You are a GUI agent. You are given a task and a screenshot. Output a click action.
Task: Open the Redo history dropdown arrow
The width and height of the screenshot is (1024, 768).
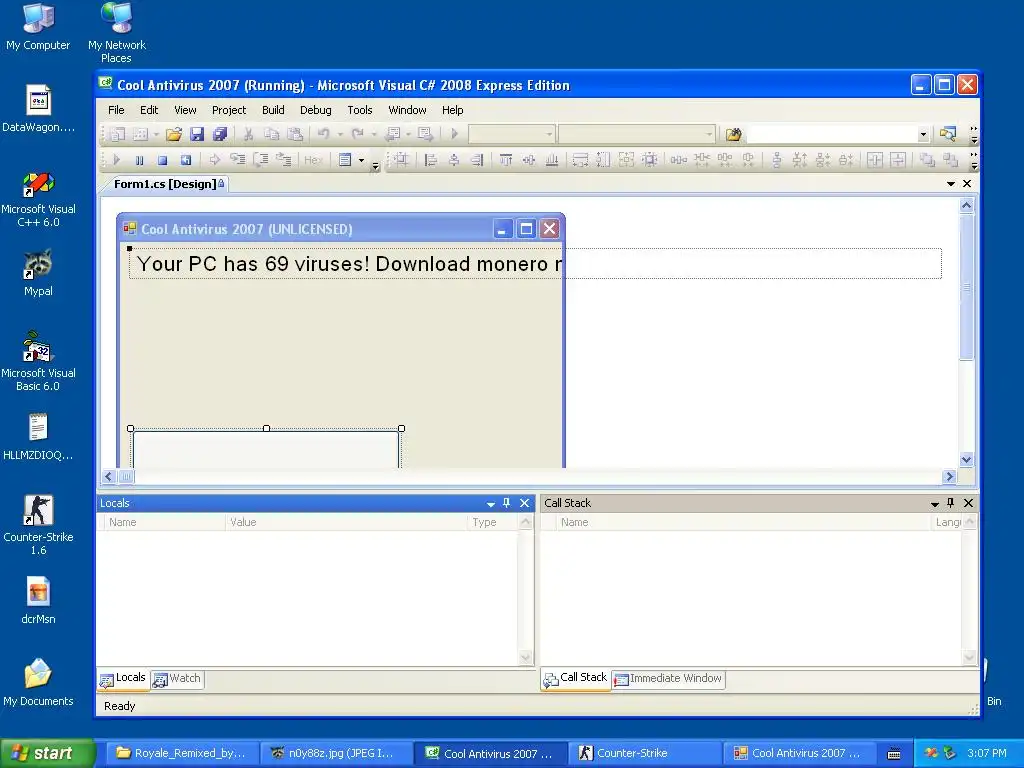[x=374, y=135]
